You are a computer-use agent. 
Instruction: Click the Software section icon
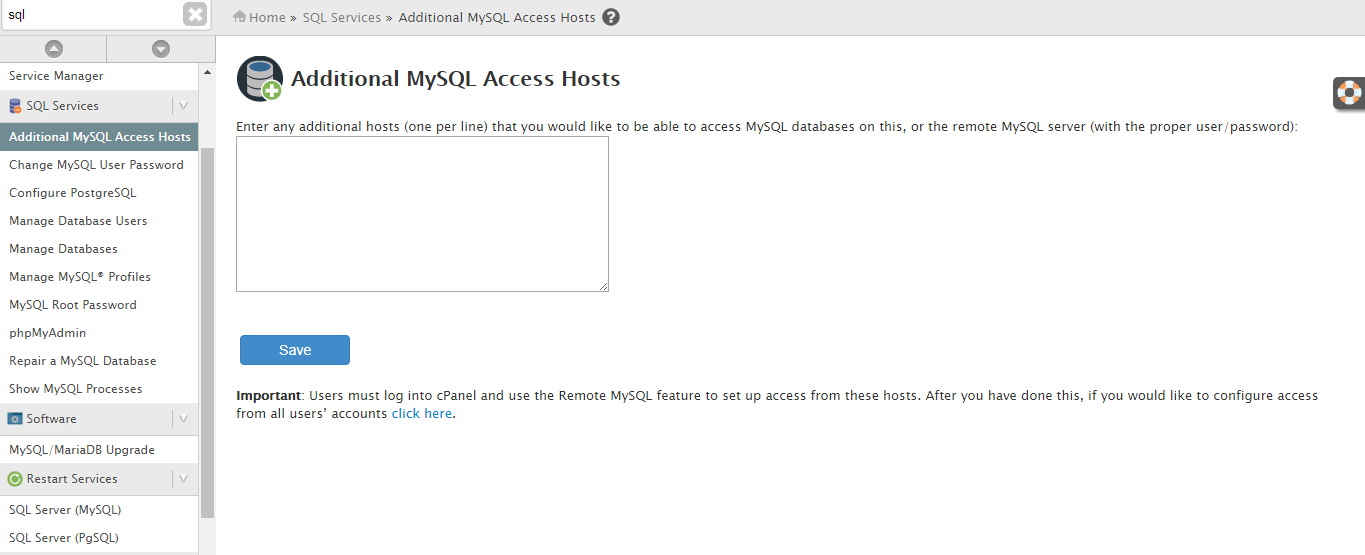(15, 419)
